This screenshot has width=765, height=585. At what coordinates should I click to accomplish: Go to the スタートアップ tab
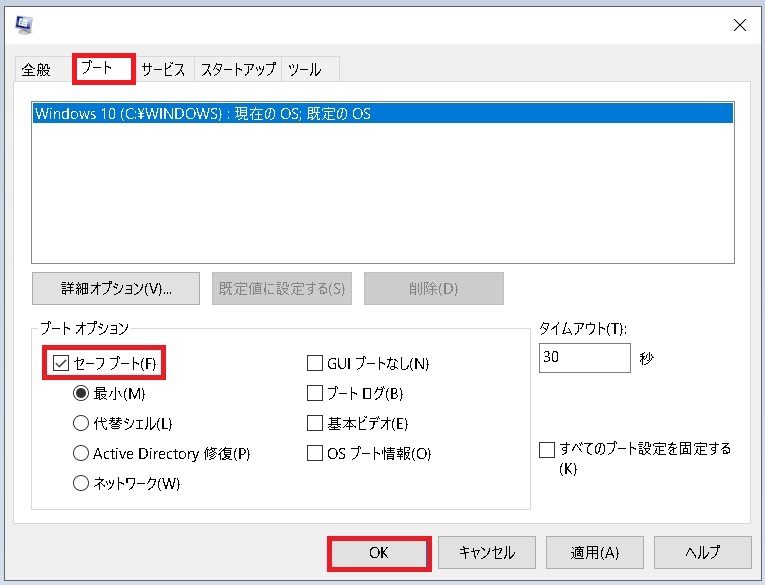coord(238,69)
